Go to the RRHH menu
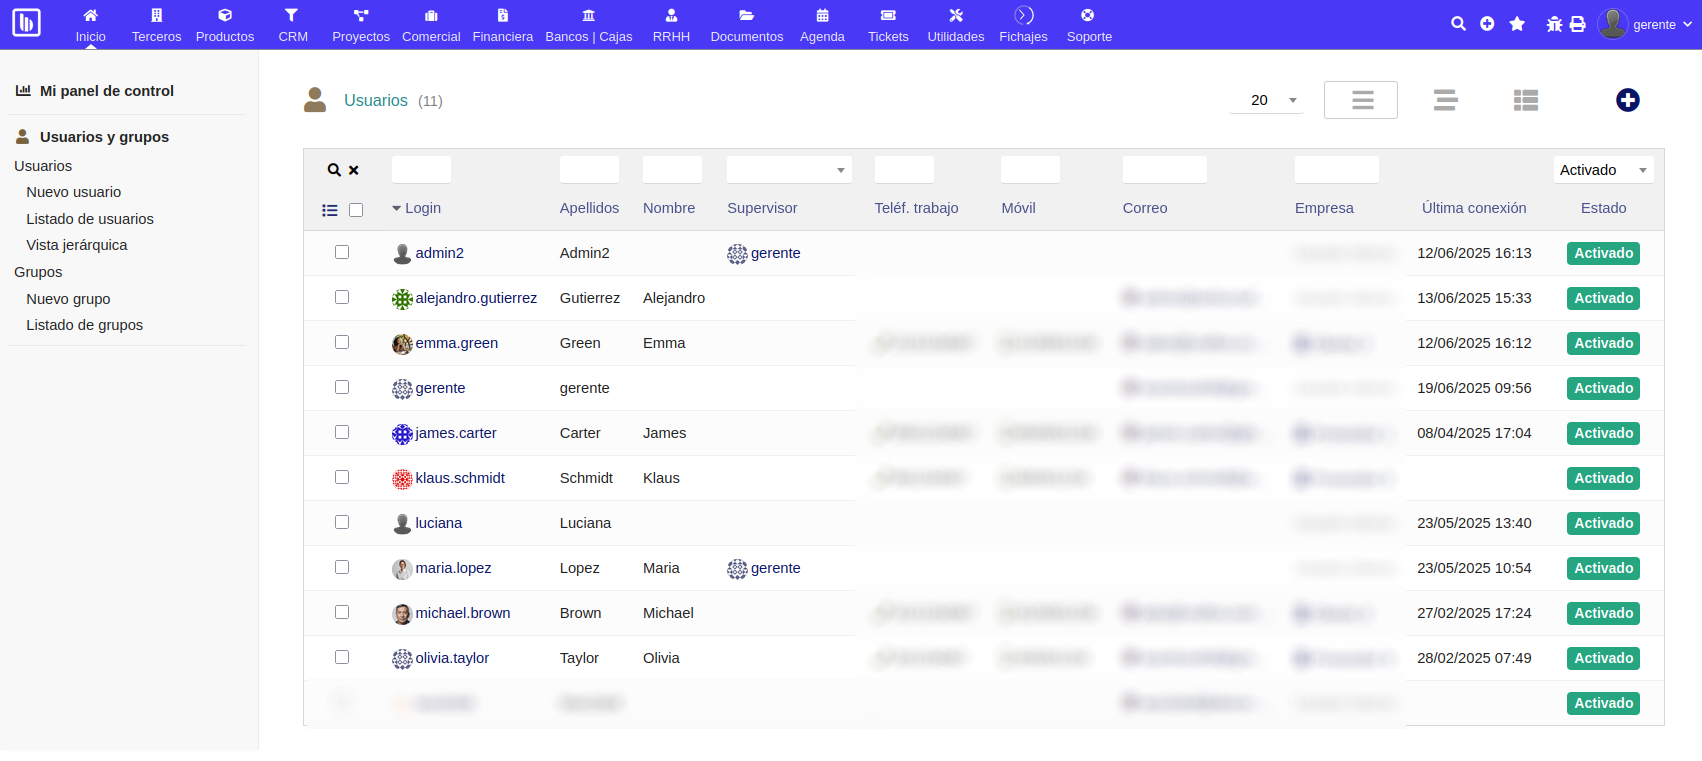 point(671,25)
